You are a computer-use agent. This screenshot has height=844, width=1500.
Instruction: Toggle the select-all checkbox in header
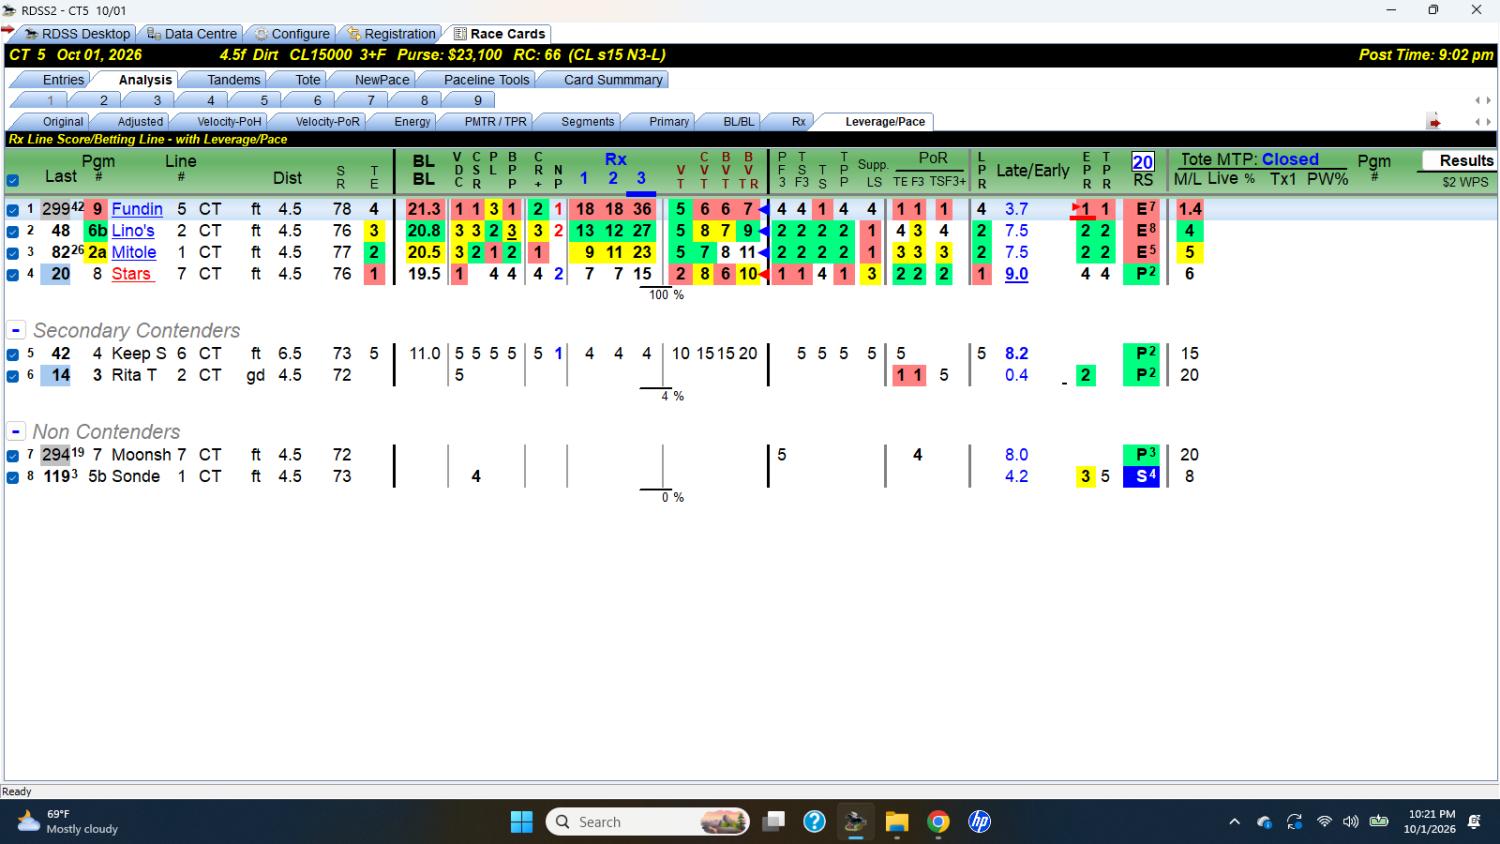pos(13,181)
